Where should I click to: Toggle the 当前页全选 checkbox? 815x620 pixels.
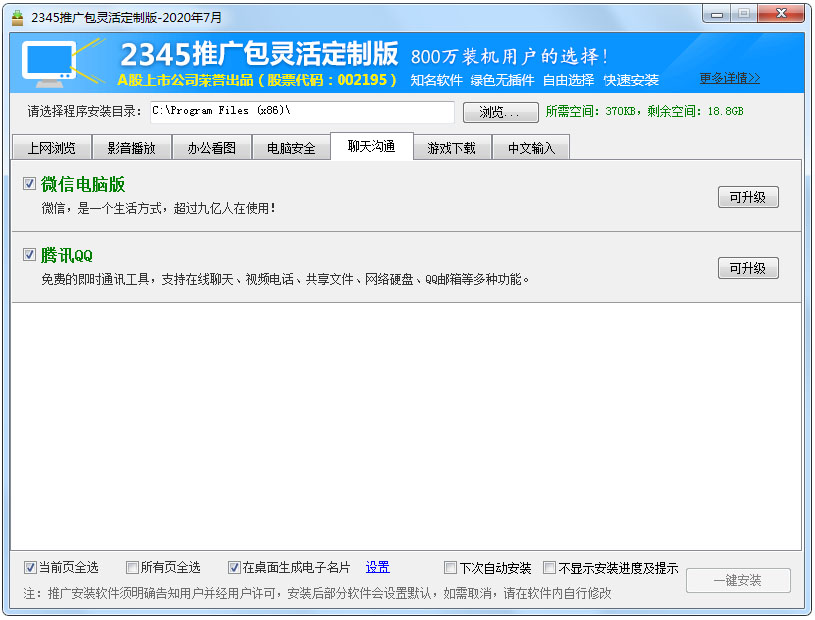(x=30, y=567)
